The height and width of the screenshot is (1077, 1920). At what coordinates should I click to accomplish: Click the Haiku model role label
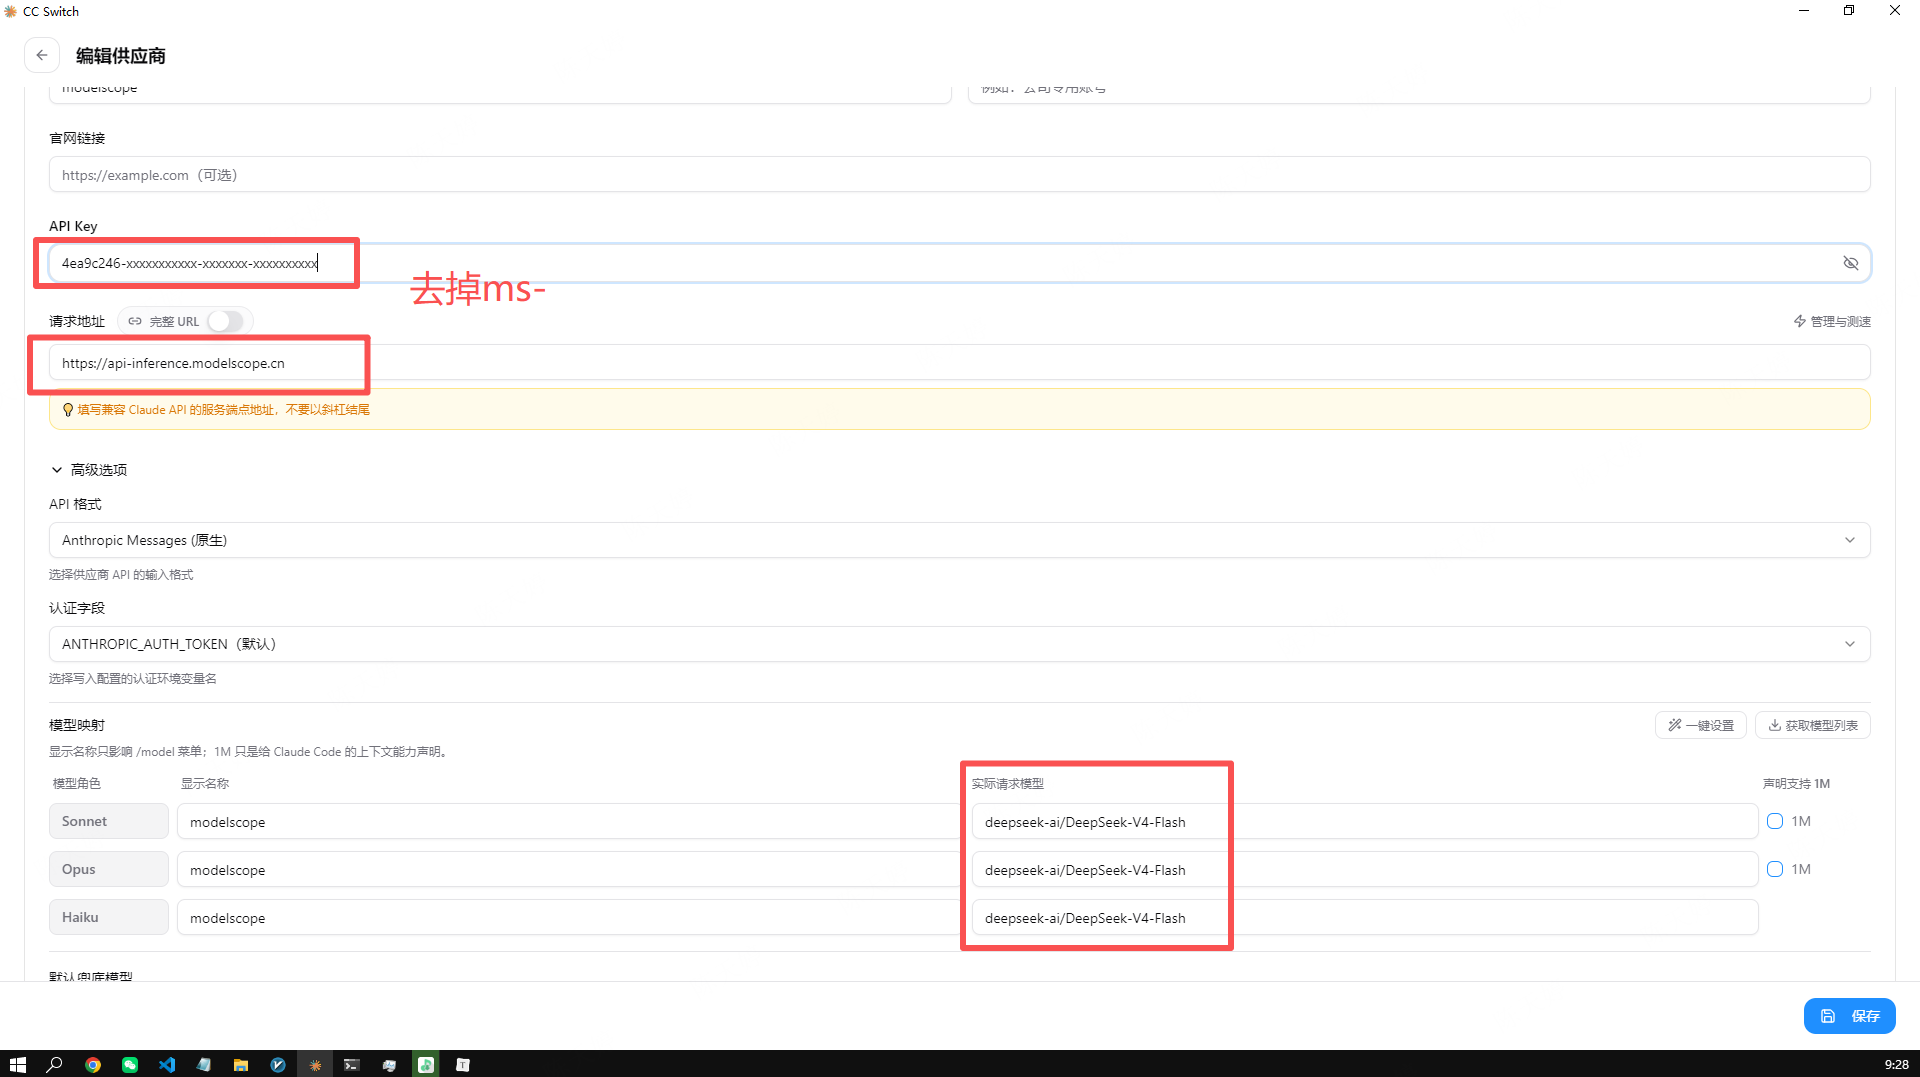[x=108, y=917]
